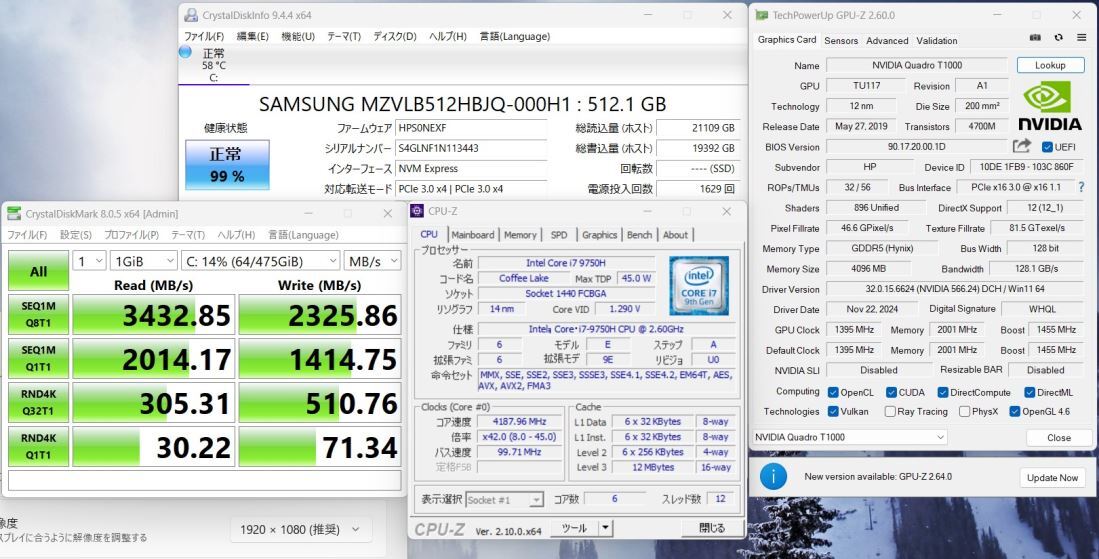
Task: Enable the Ray Tracing checkbox
Action: coord(889,411)
